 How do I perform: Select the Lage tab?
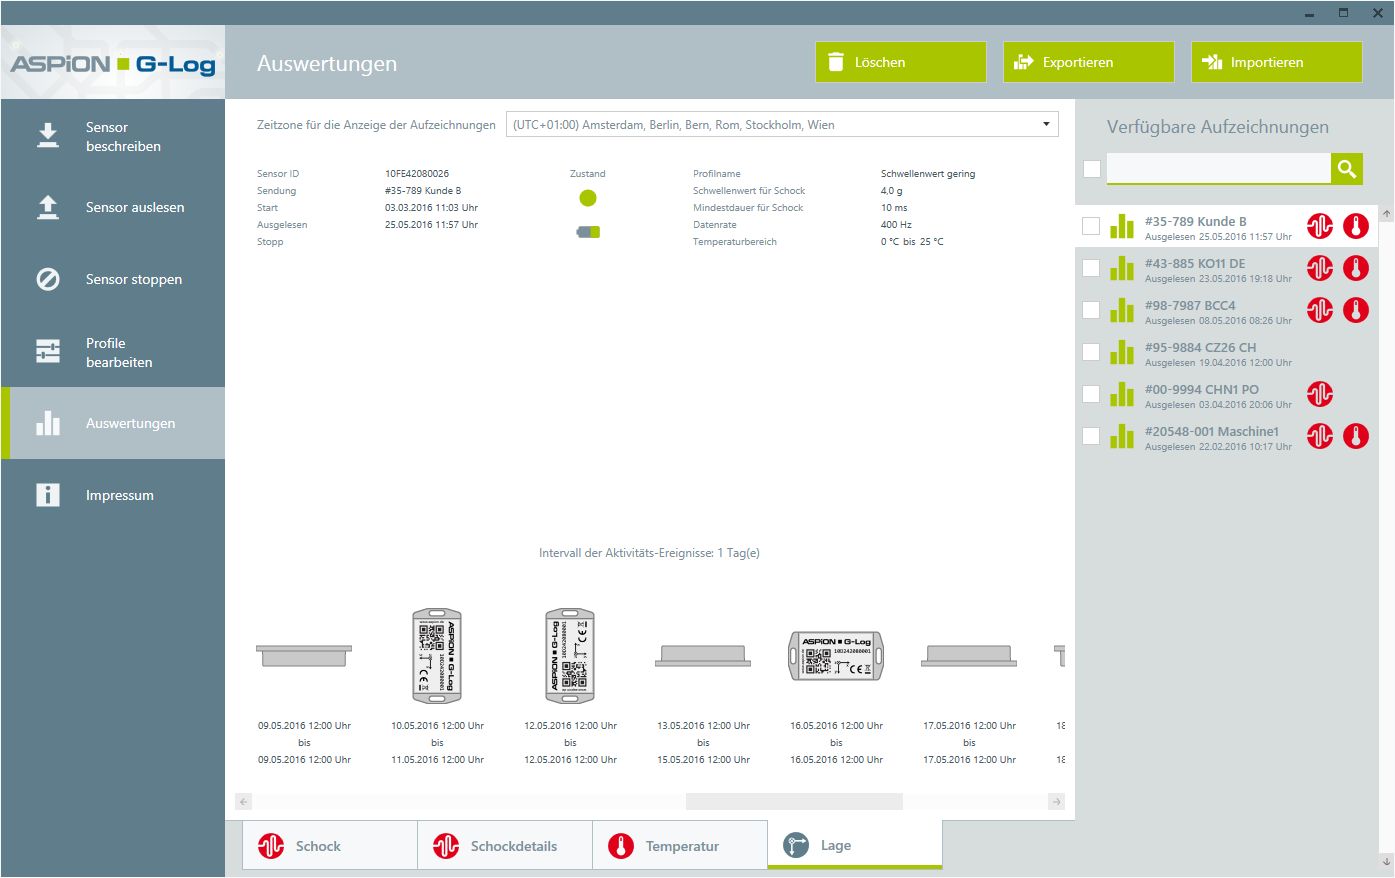click(x=855, y=845)
